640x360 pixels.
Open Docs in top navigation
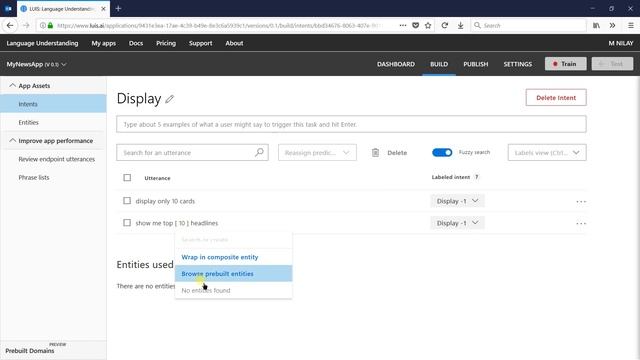point(136,43)
